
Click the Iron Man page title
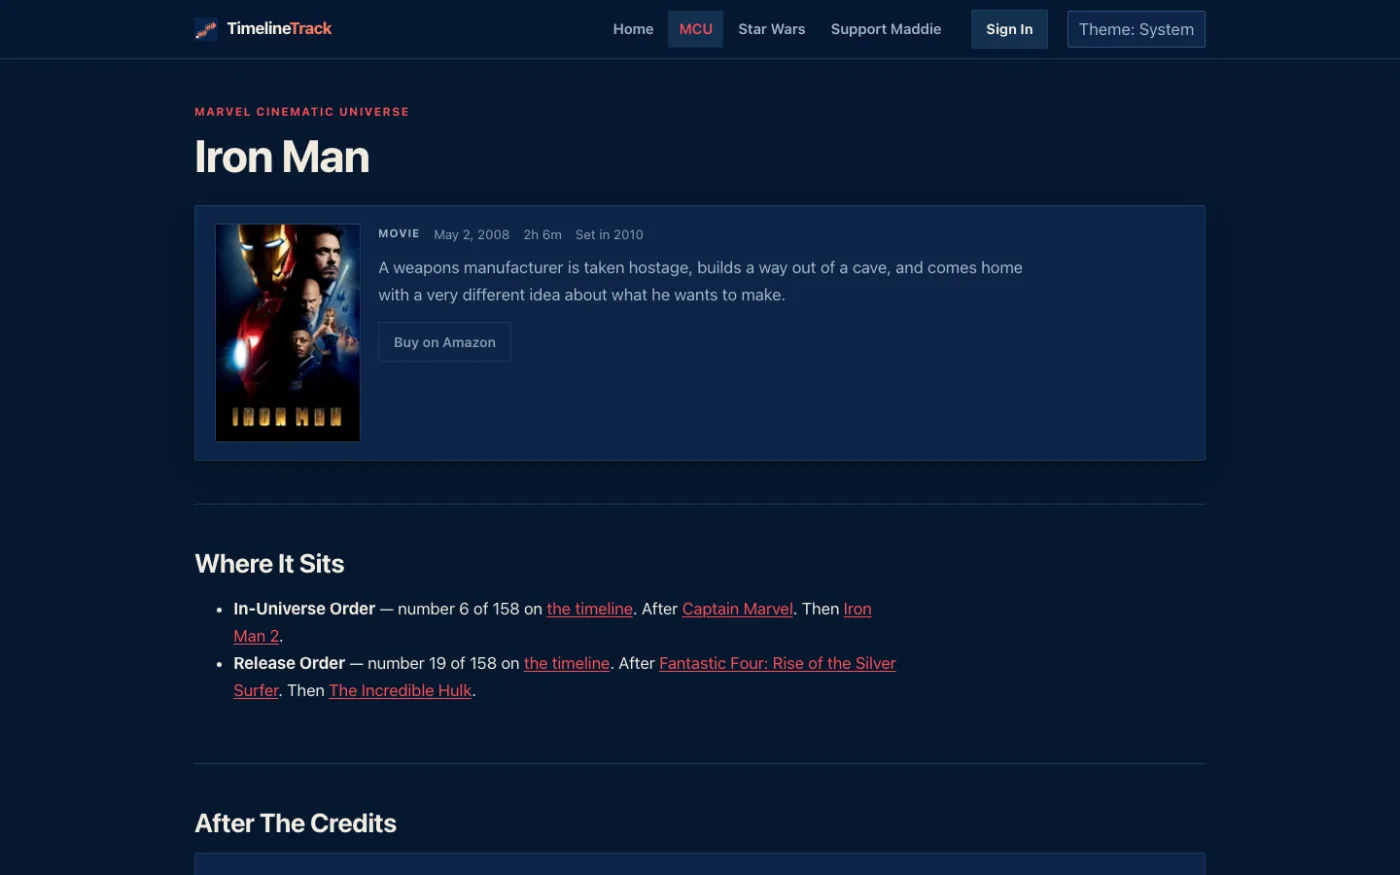pos(282,157)
